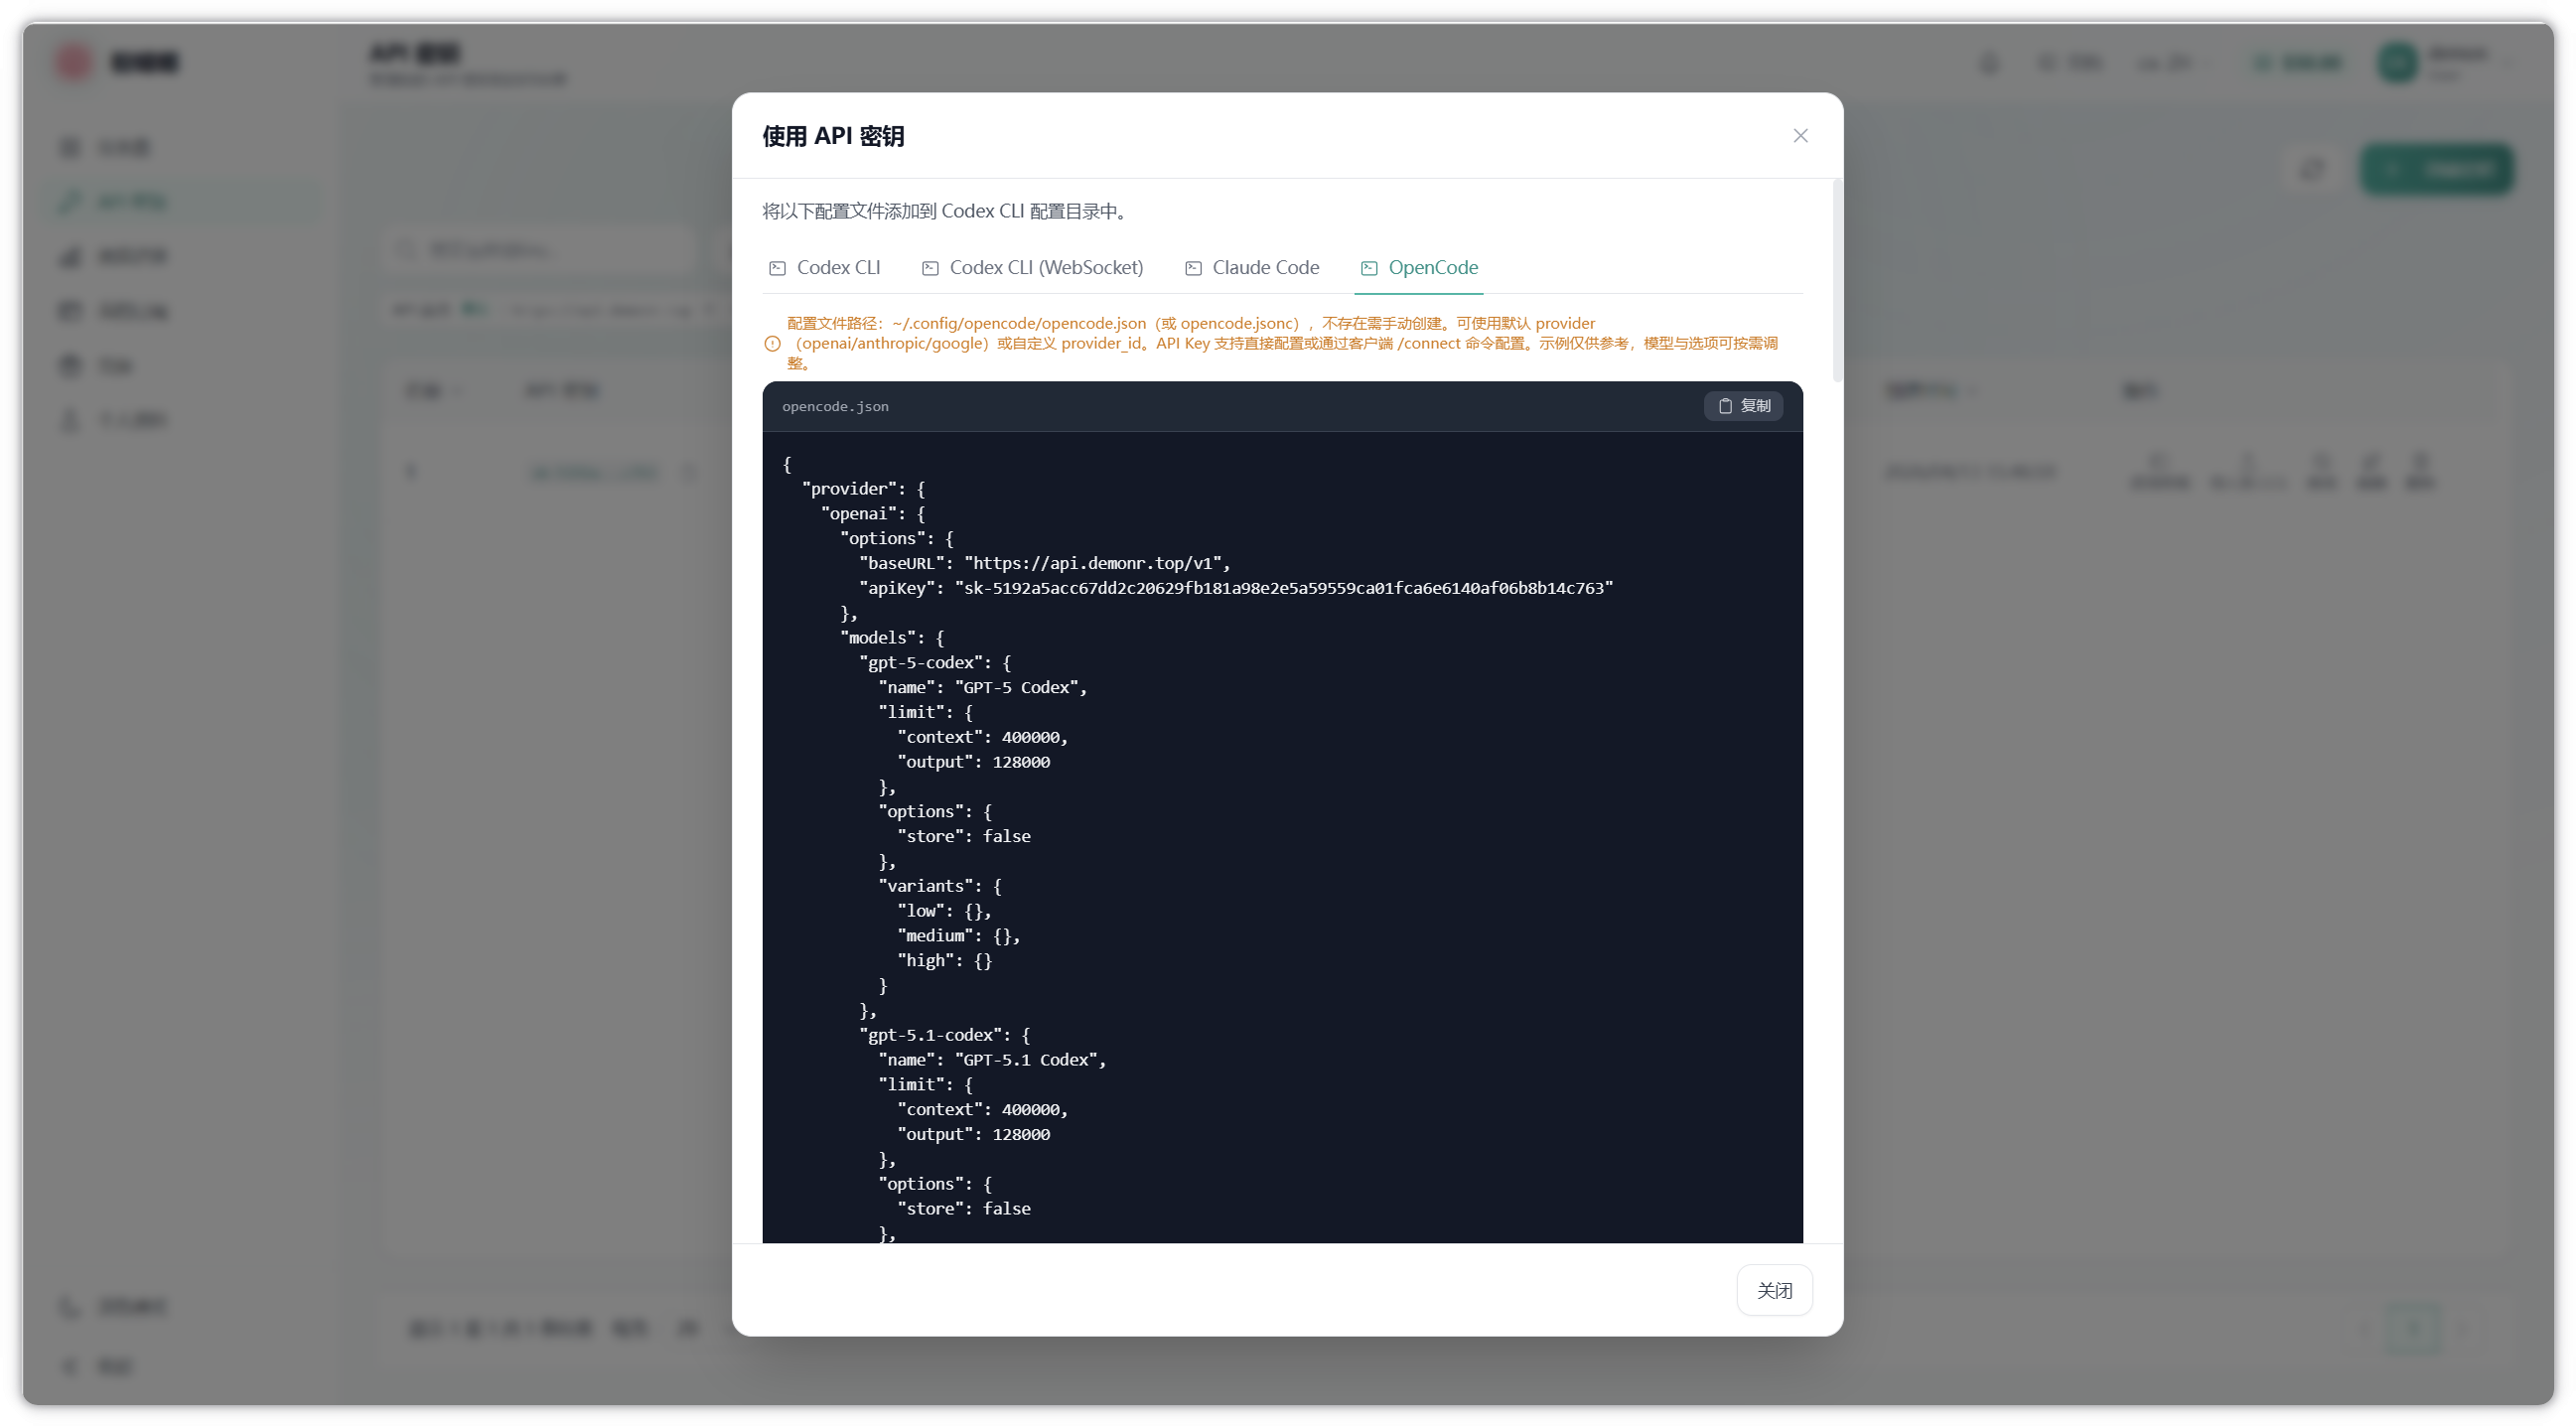This screenshot has height=1427, width=2576.
Task: Copy the opencode.json config
Action: click(x=1743, y=406)
